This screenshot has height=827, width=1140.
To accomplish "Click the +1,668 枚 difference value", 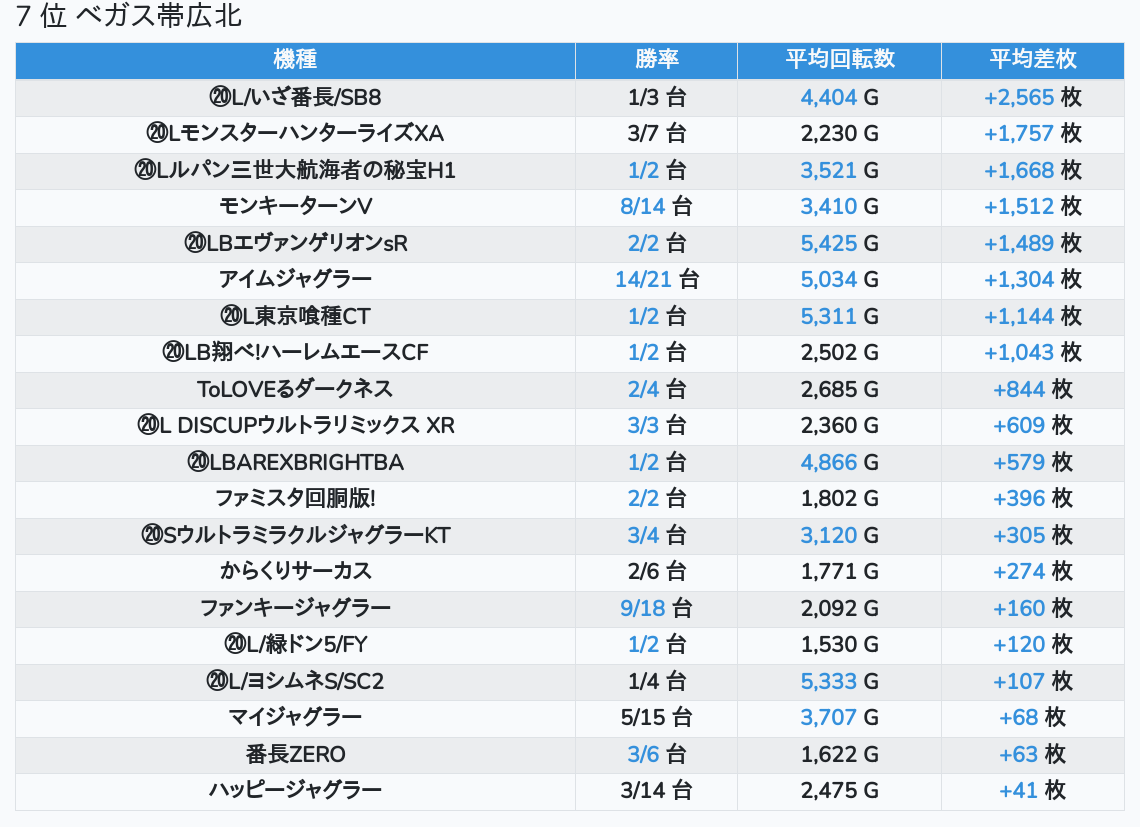I will (x=1032, y=170).
